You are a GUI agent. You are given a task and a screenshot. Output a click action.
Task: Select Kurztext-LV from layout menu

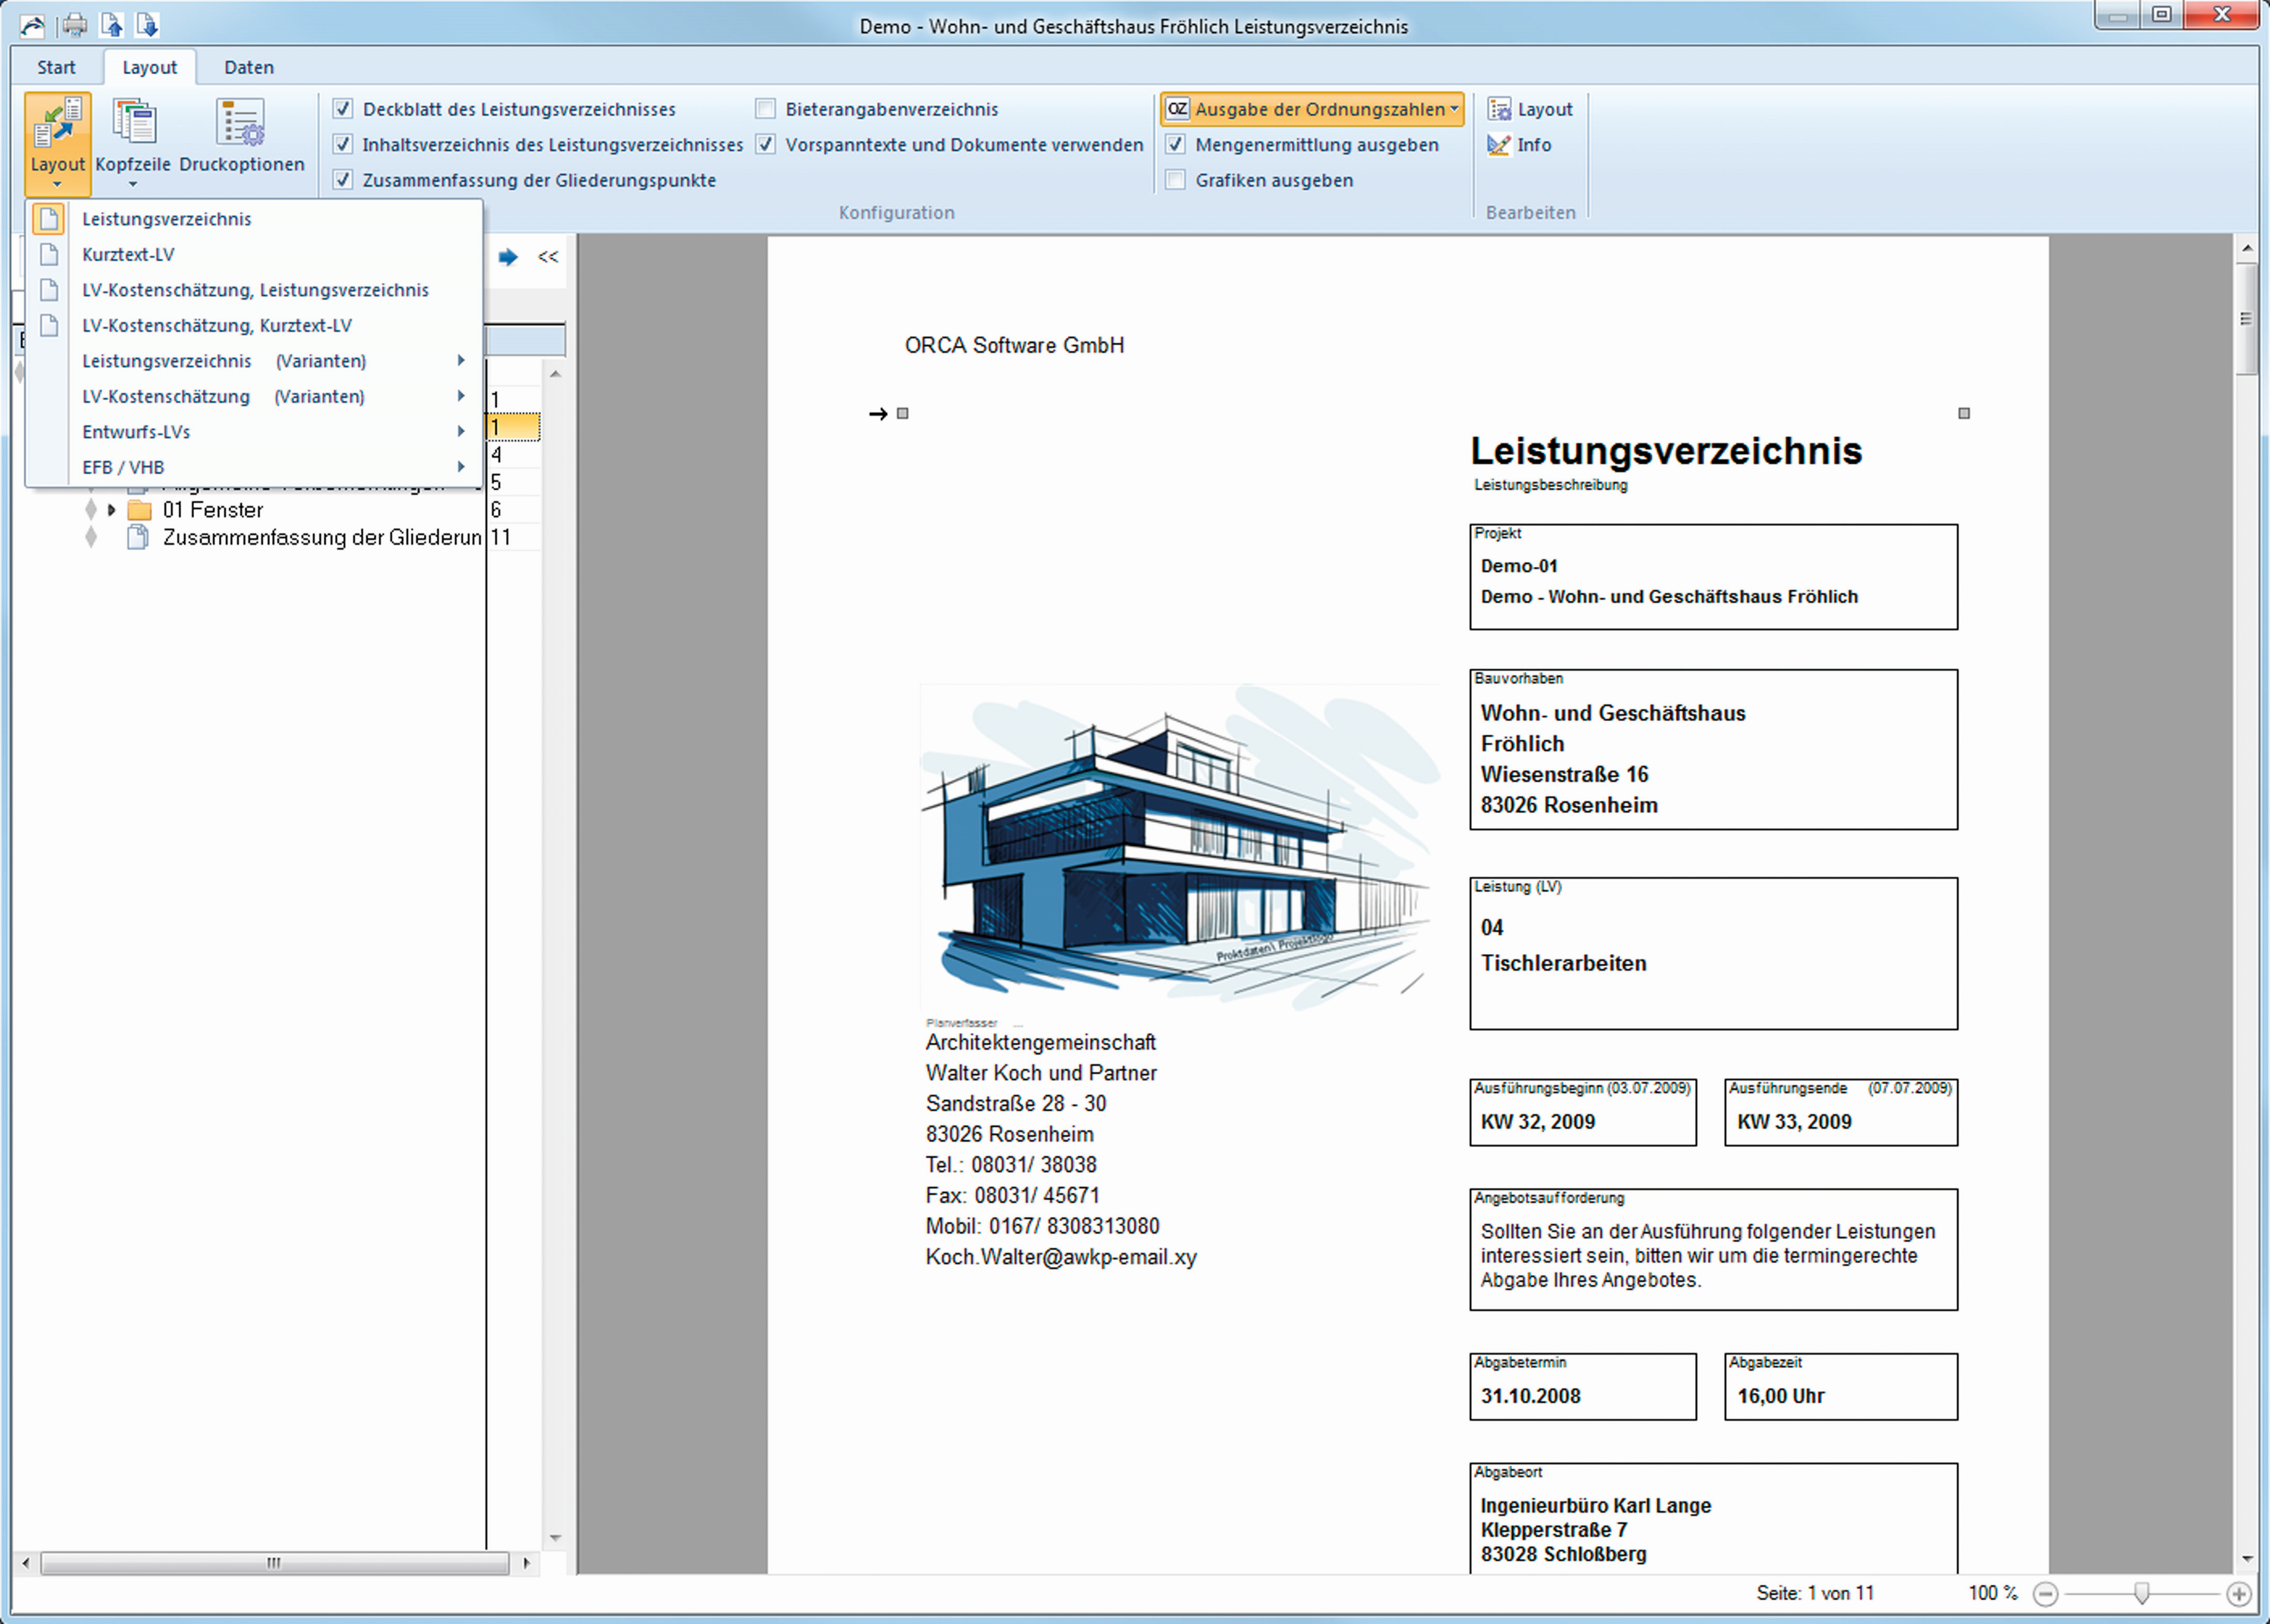click(x=128, y=254)
